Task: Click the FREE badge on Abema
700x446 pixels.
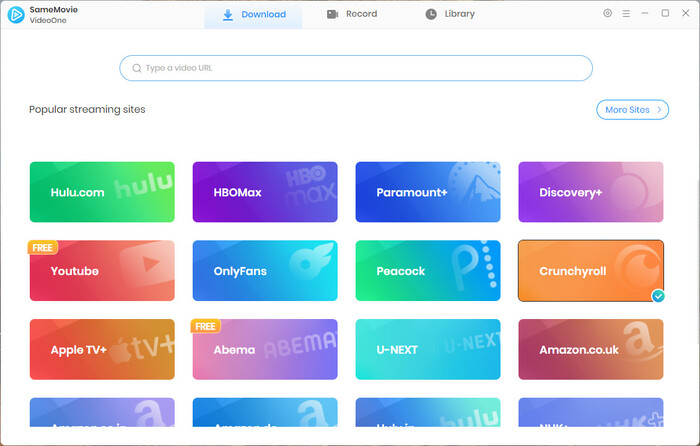Action: tap(205, 326)
